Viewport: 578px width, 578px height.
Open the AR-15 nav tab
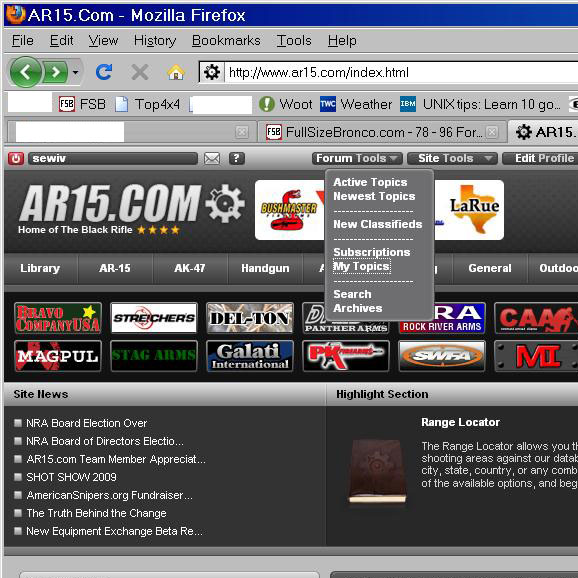[x=115, y=268]
